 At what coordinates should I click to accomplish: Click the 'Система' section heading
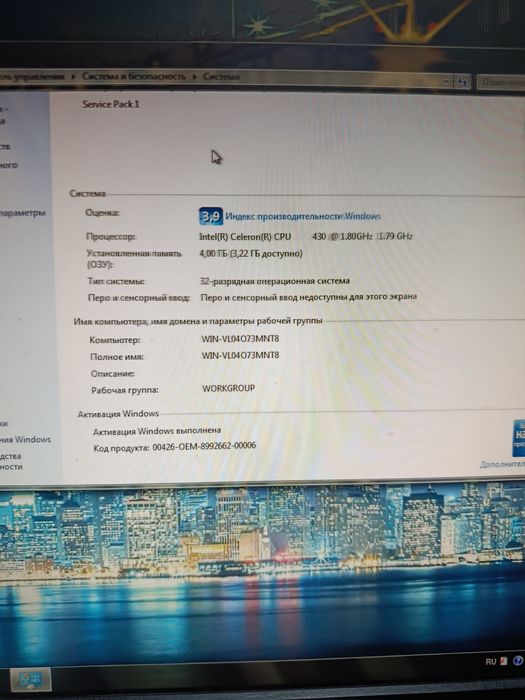(x=88, y=193)
